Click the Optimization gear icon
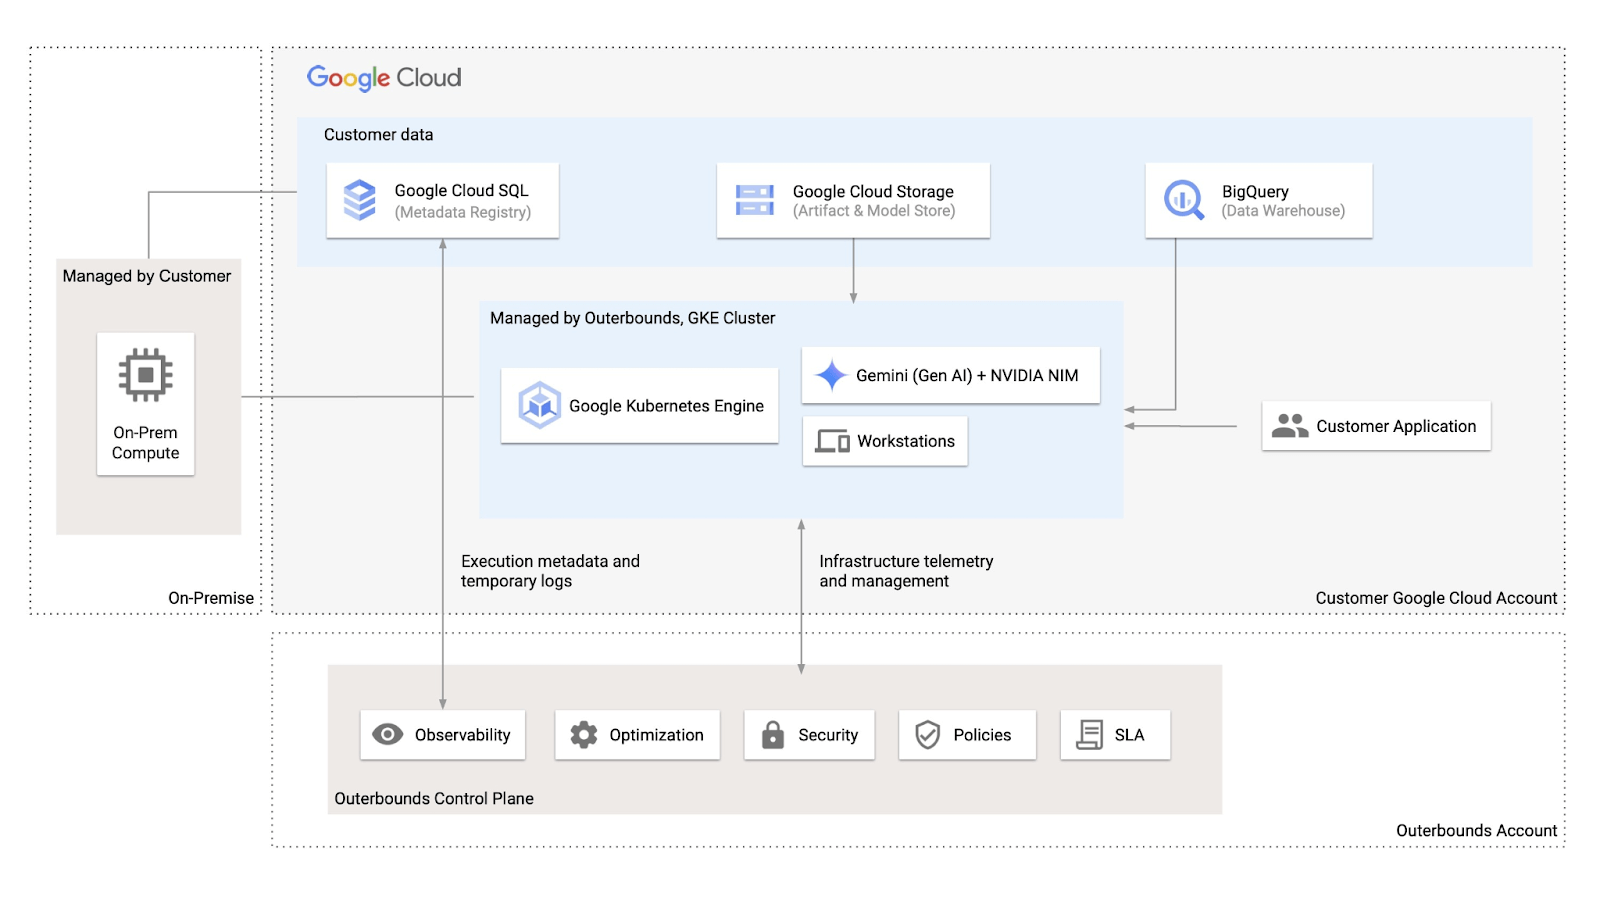This screenshot has width=1600, height=900. (583, 734)
